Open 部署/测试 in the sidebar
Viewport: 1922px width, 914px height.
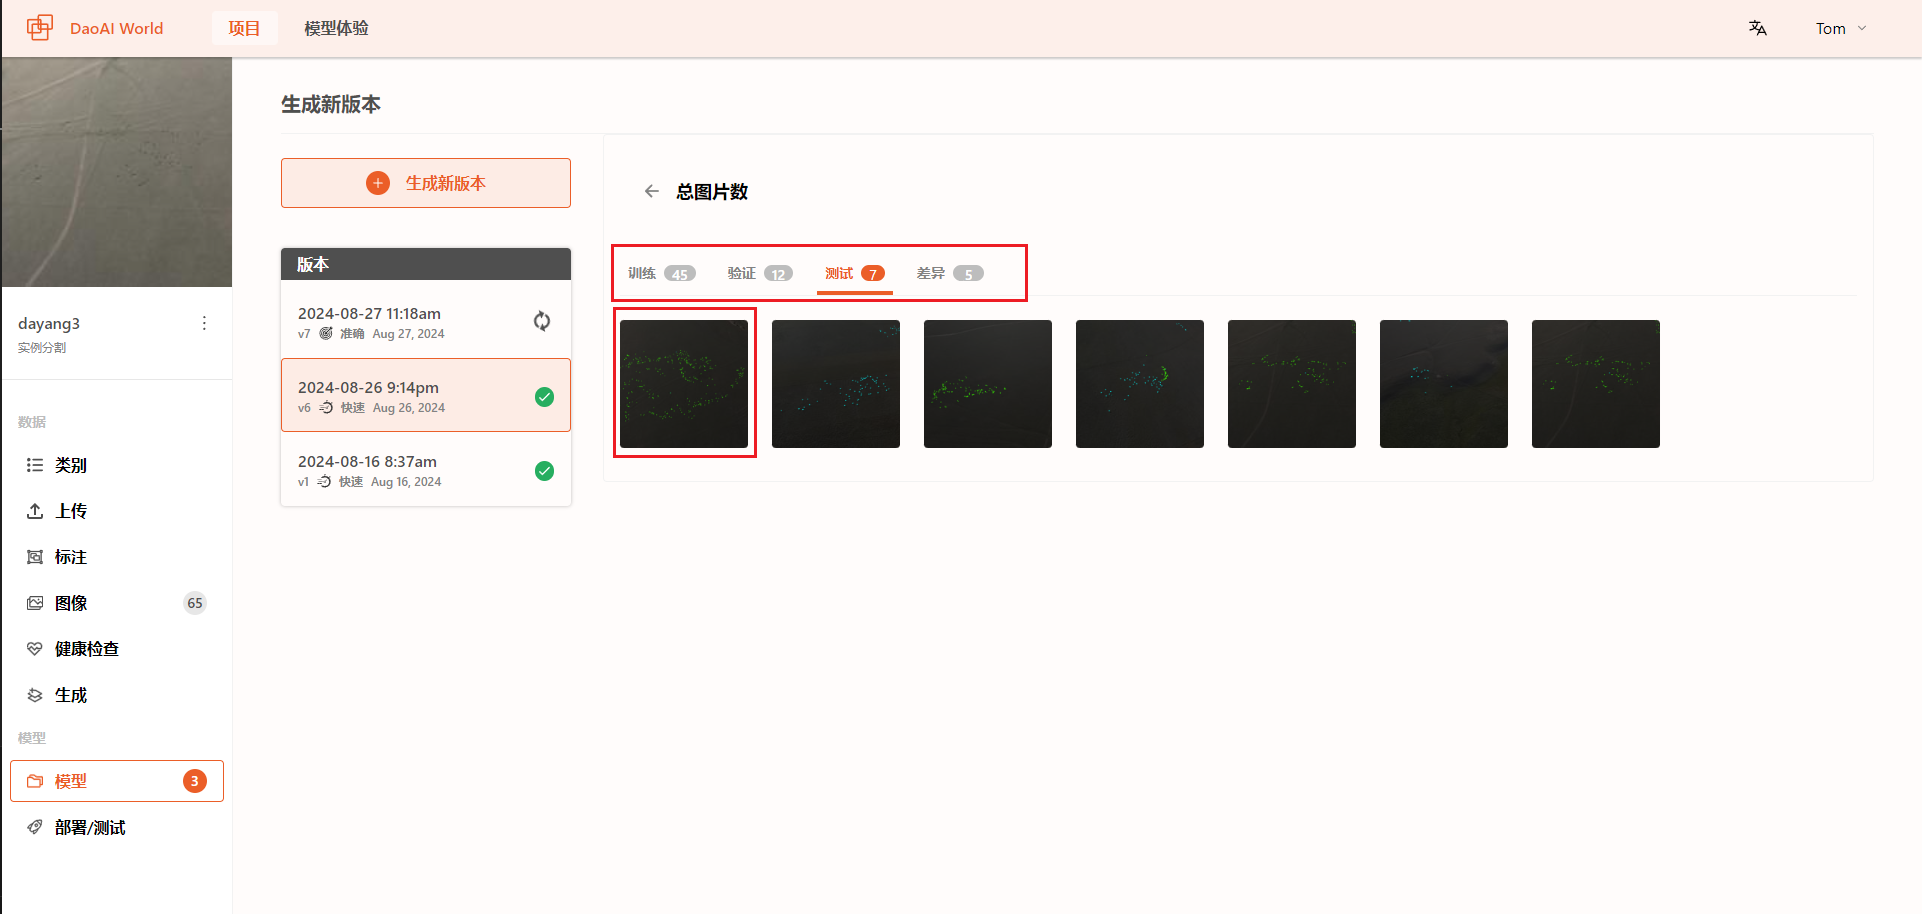[117, 827]
